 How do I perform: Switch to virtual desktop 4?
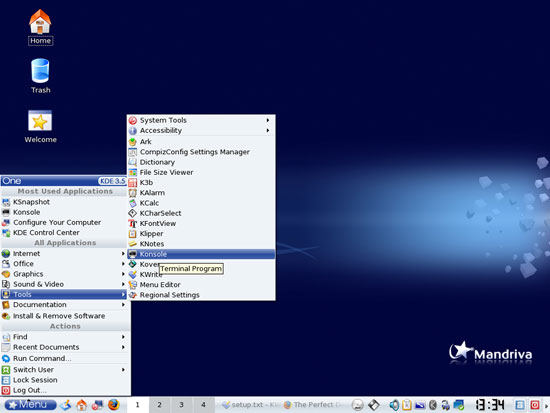coord(203,405)
